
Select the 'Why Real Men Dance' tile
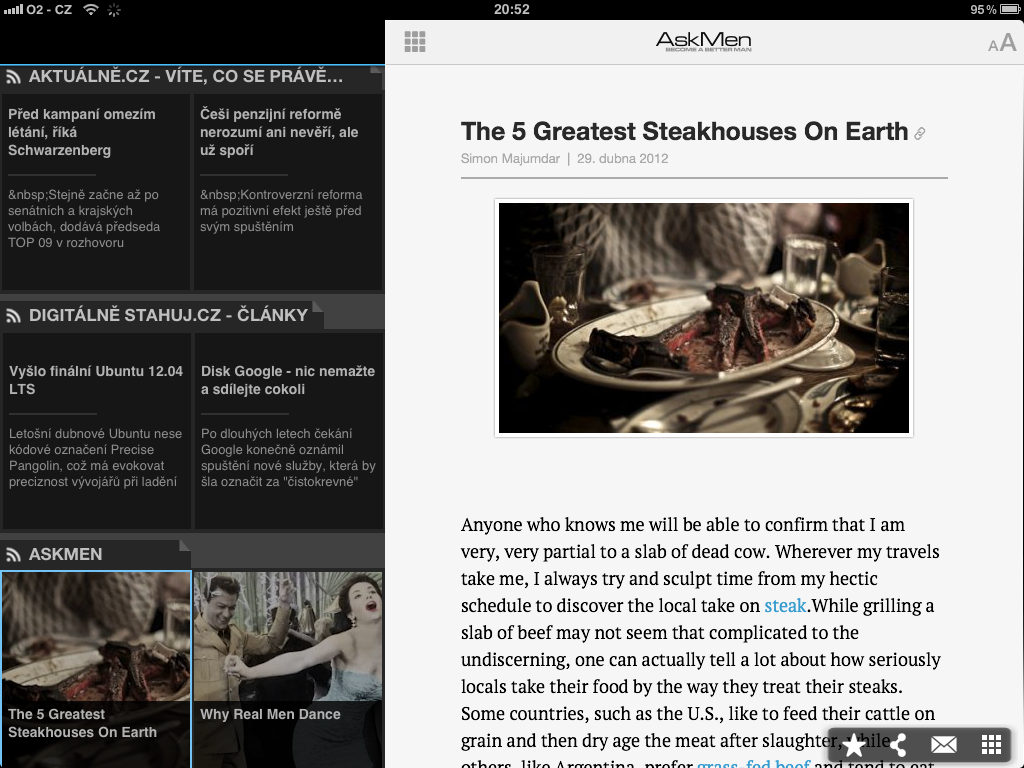288,669
